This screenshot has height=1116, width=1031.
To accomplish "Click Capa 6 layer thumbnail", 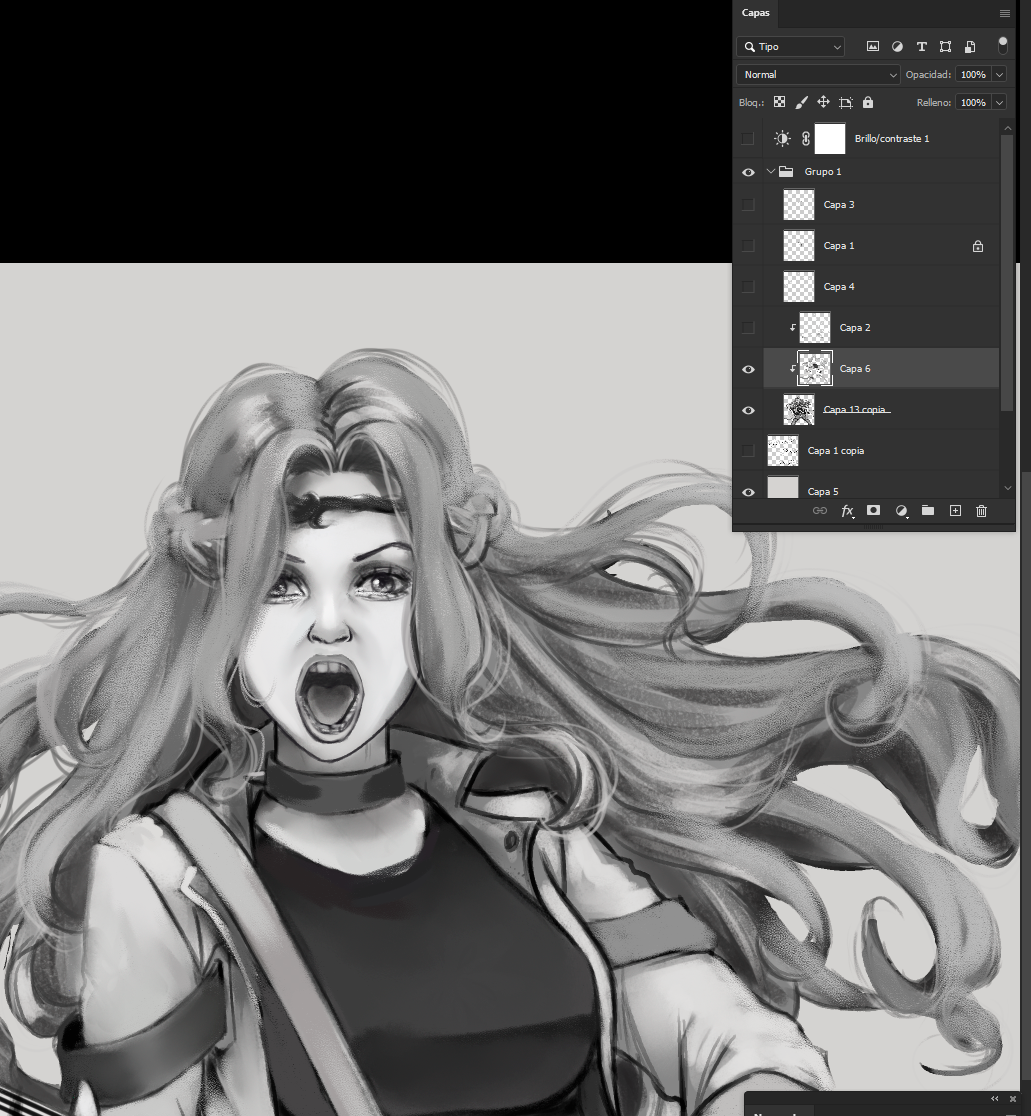I will pyautogui.click(x=815, y=369).
